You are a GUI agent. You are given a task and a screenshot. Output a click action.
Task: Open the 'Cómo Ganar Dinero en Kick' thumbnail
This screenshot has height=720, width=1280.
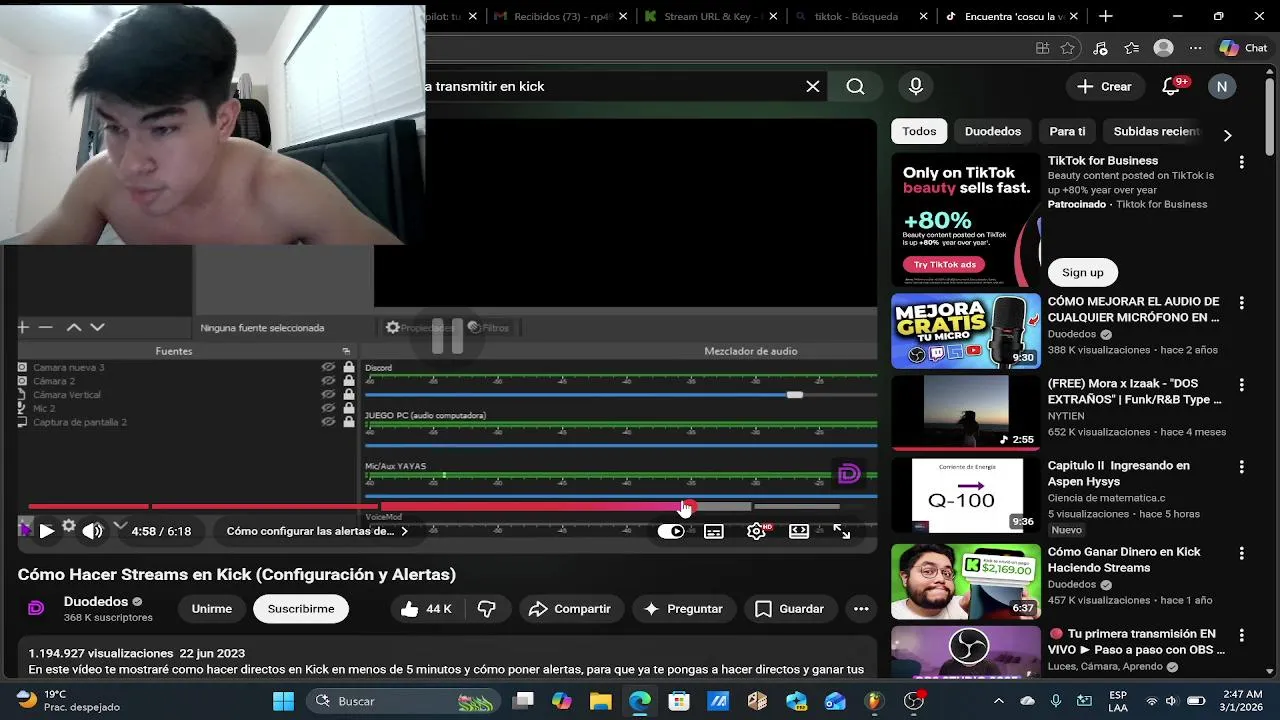[966, 582]
